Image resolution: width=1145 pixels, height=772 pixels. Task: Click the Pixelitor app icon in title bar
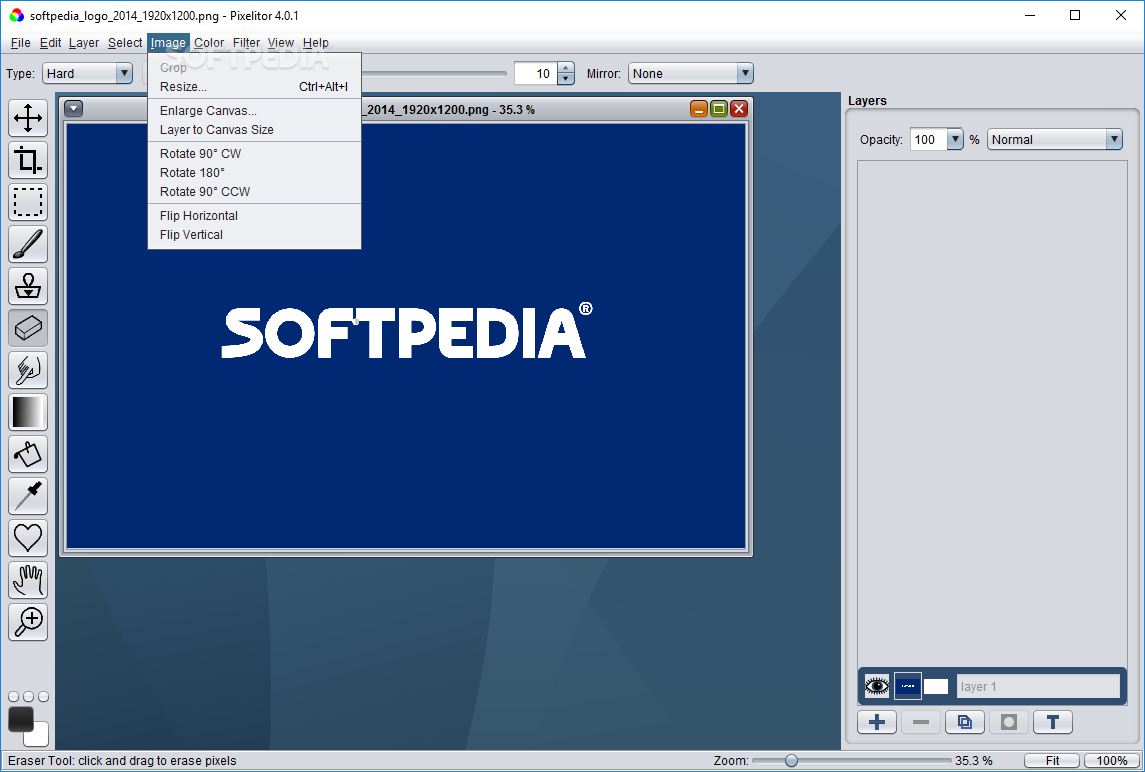point(16,15)
